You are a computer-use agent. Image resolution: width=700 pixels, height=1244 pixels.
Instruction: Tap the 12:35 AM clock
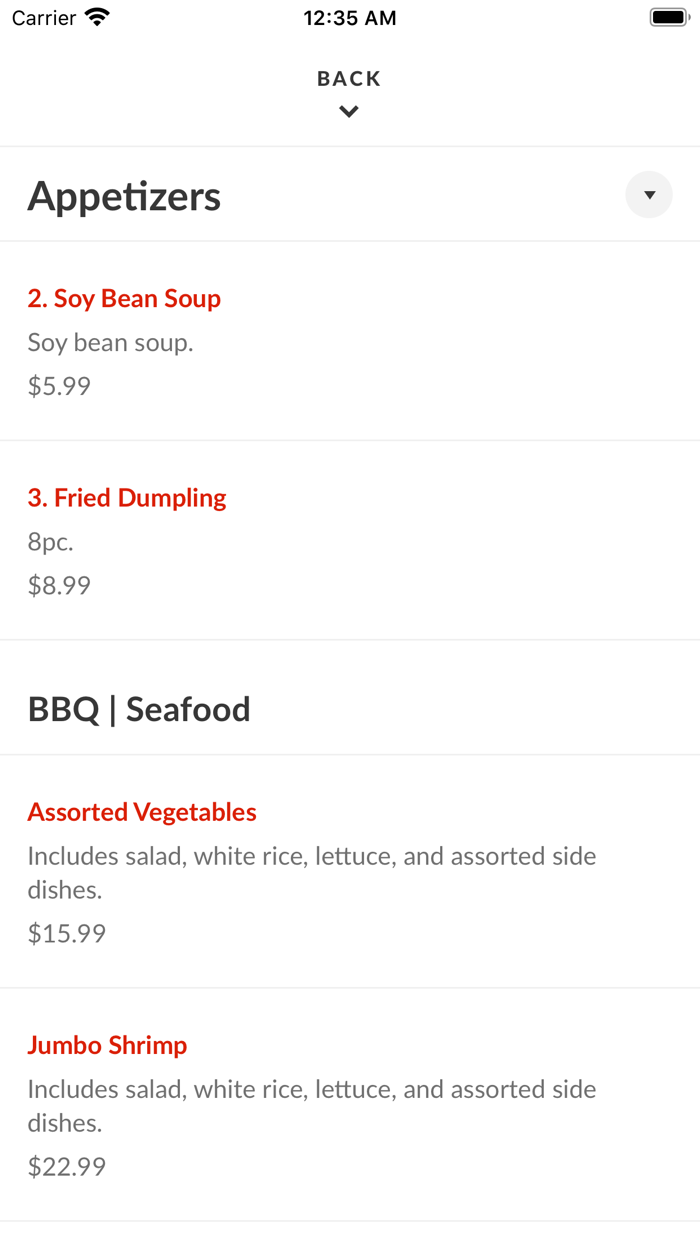pyautogui.click(x=350, y=18)
